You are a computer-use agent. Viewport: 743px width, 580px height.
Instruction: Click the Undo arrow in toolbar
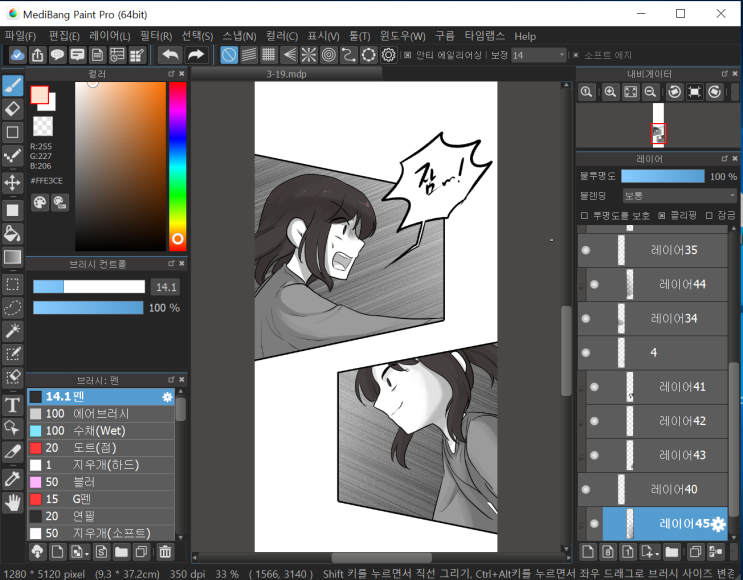[170, 55]
